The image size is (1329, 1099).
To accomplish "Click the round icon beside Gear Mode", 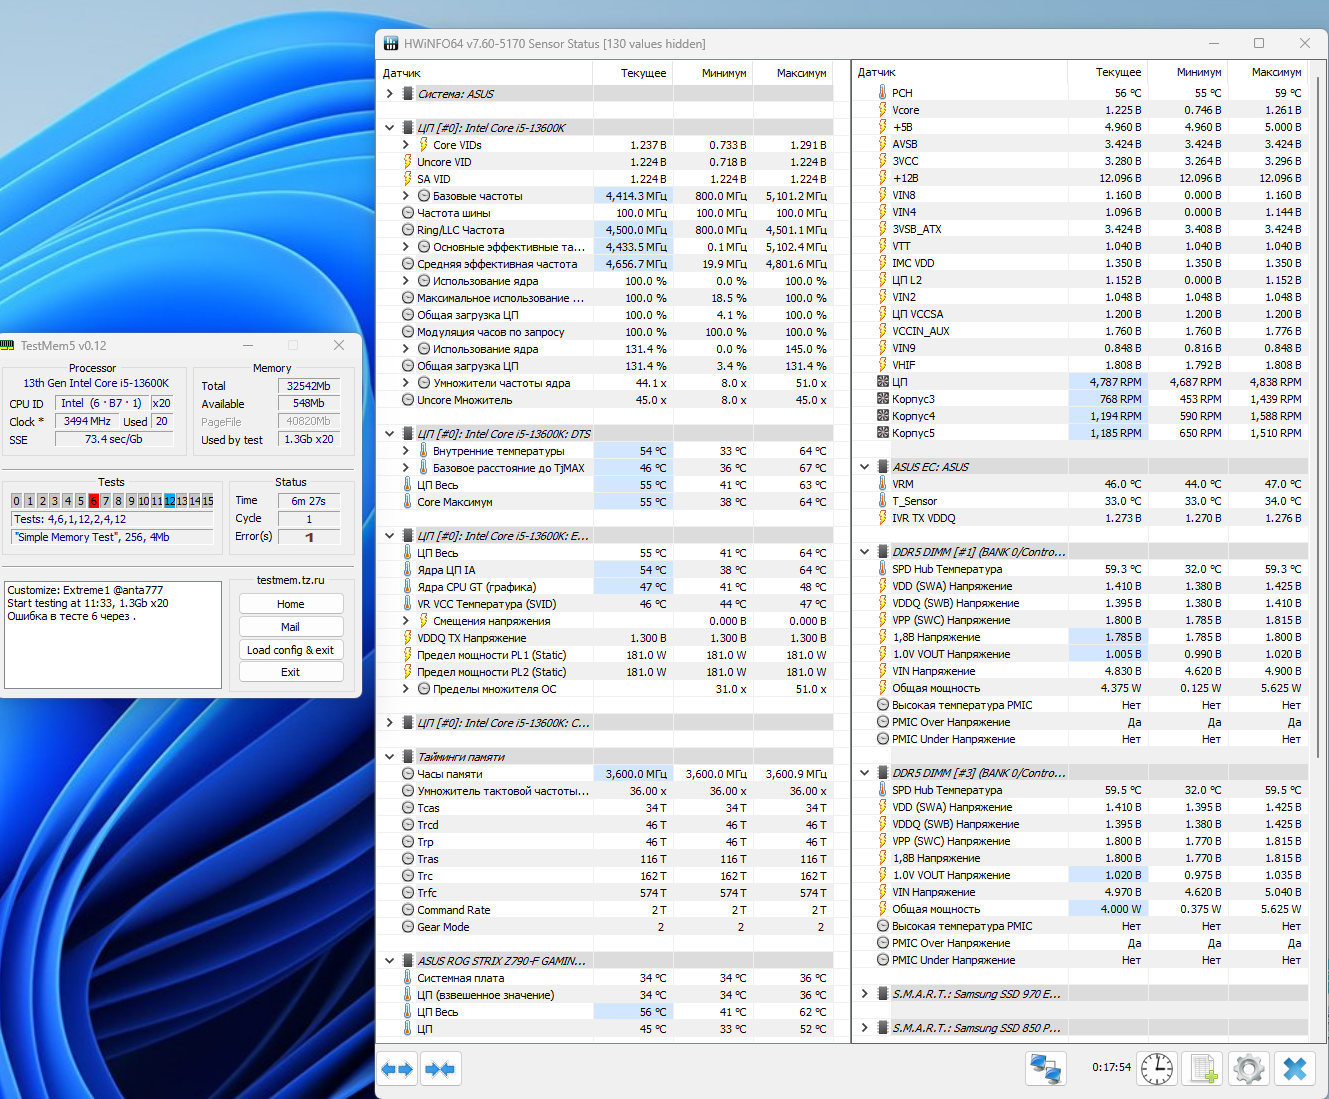I will click(x=408, y=927).
